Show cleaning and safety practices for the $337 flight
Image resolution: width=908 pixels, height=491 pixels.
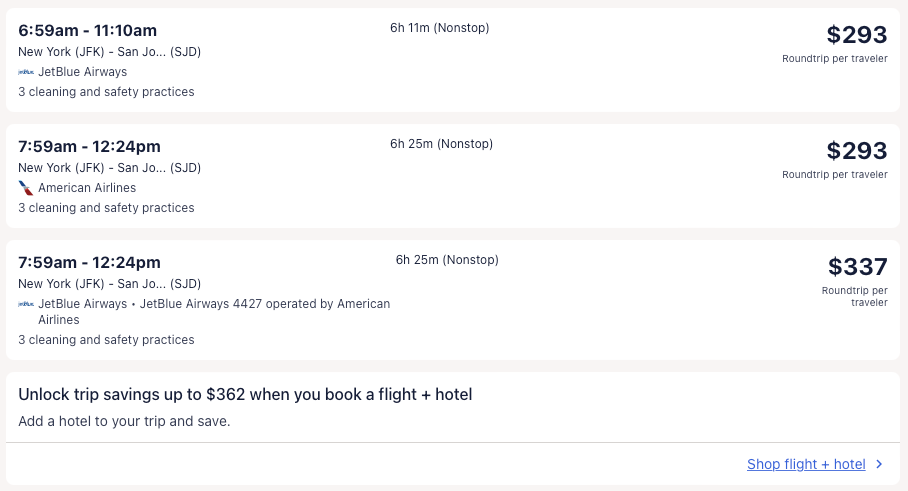106,340
